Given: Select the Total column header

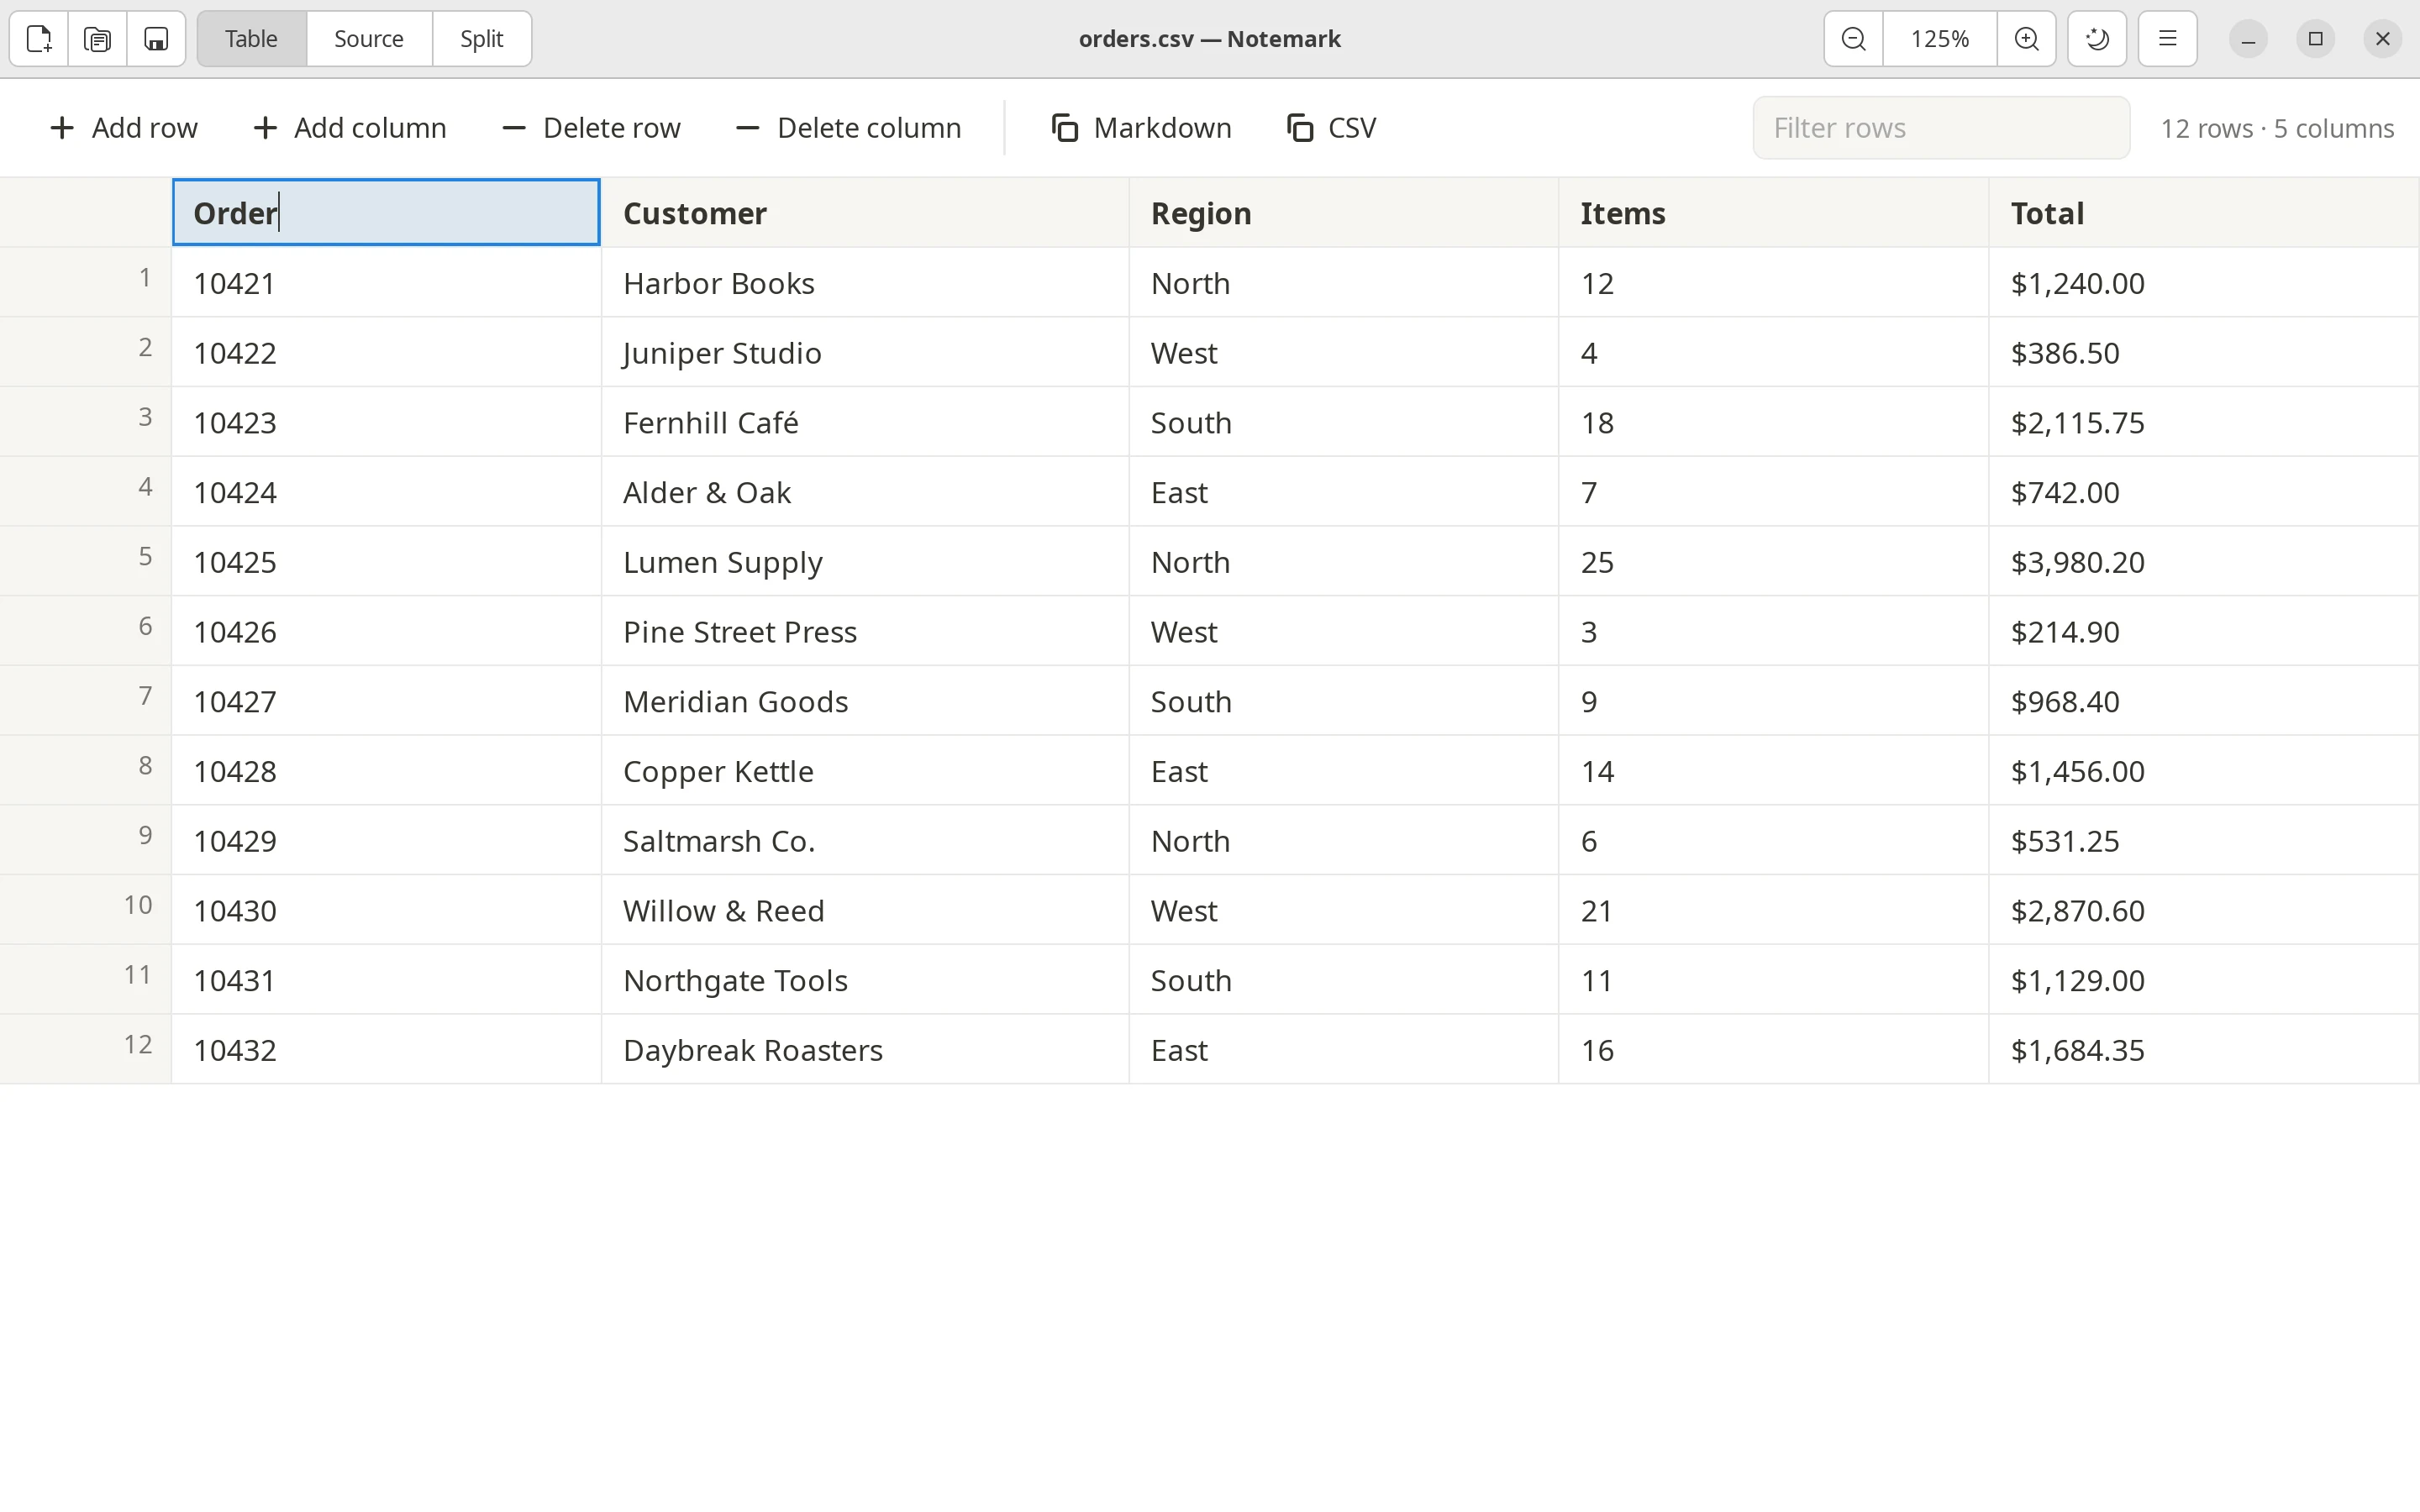Looking at the screenshot, I should [x=2203, y=213].
